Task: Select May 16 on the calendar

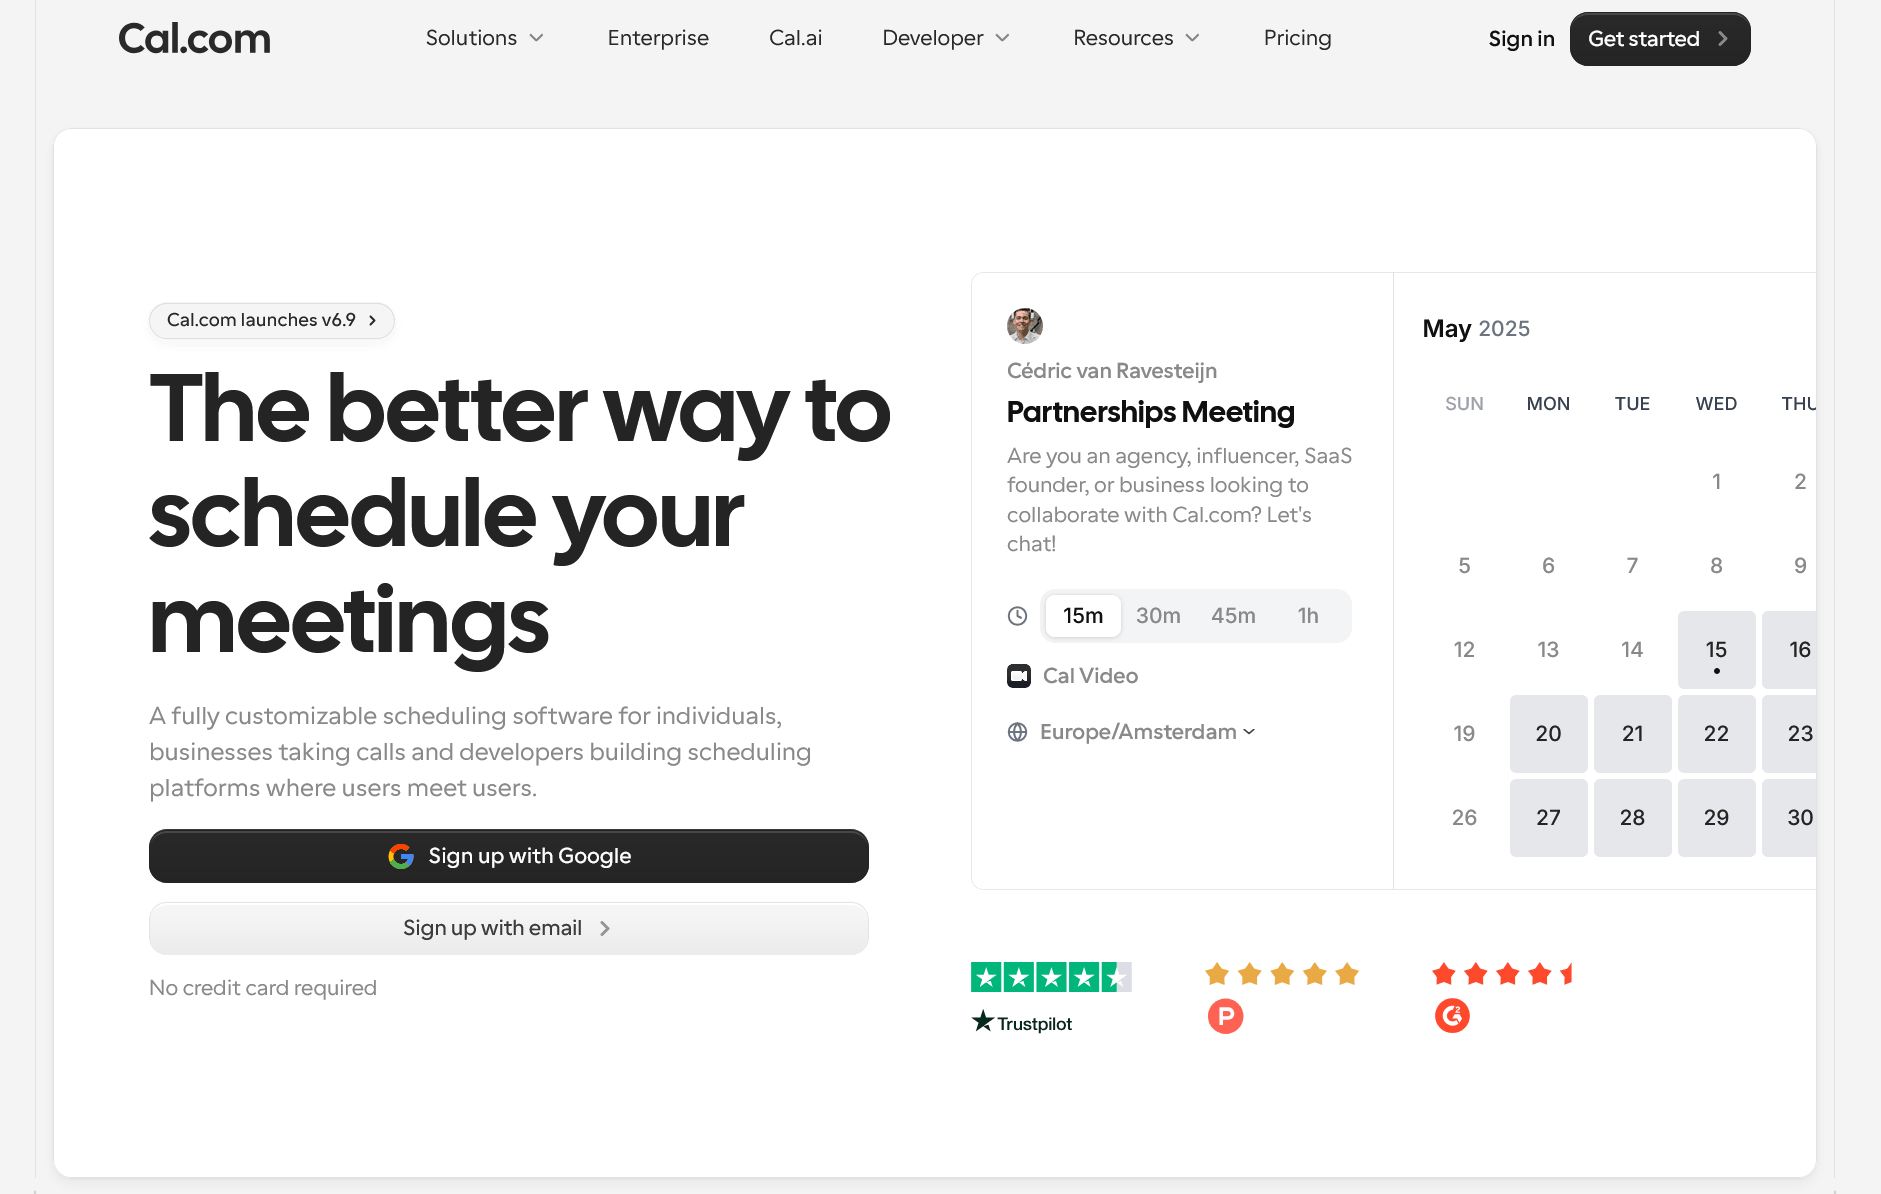Action: (x=1790, y=650)
